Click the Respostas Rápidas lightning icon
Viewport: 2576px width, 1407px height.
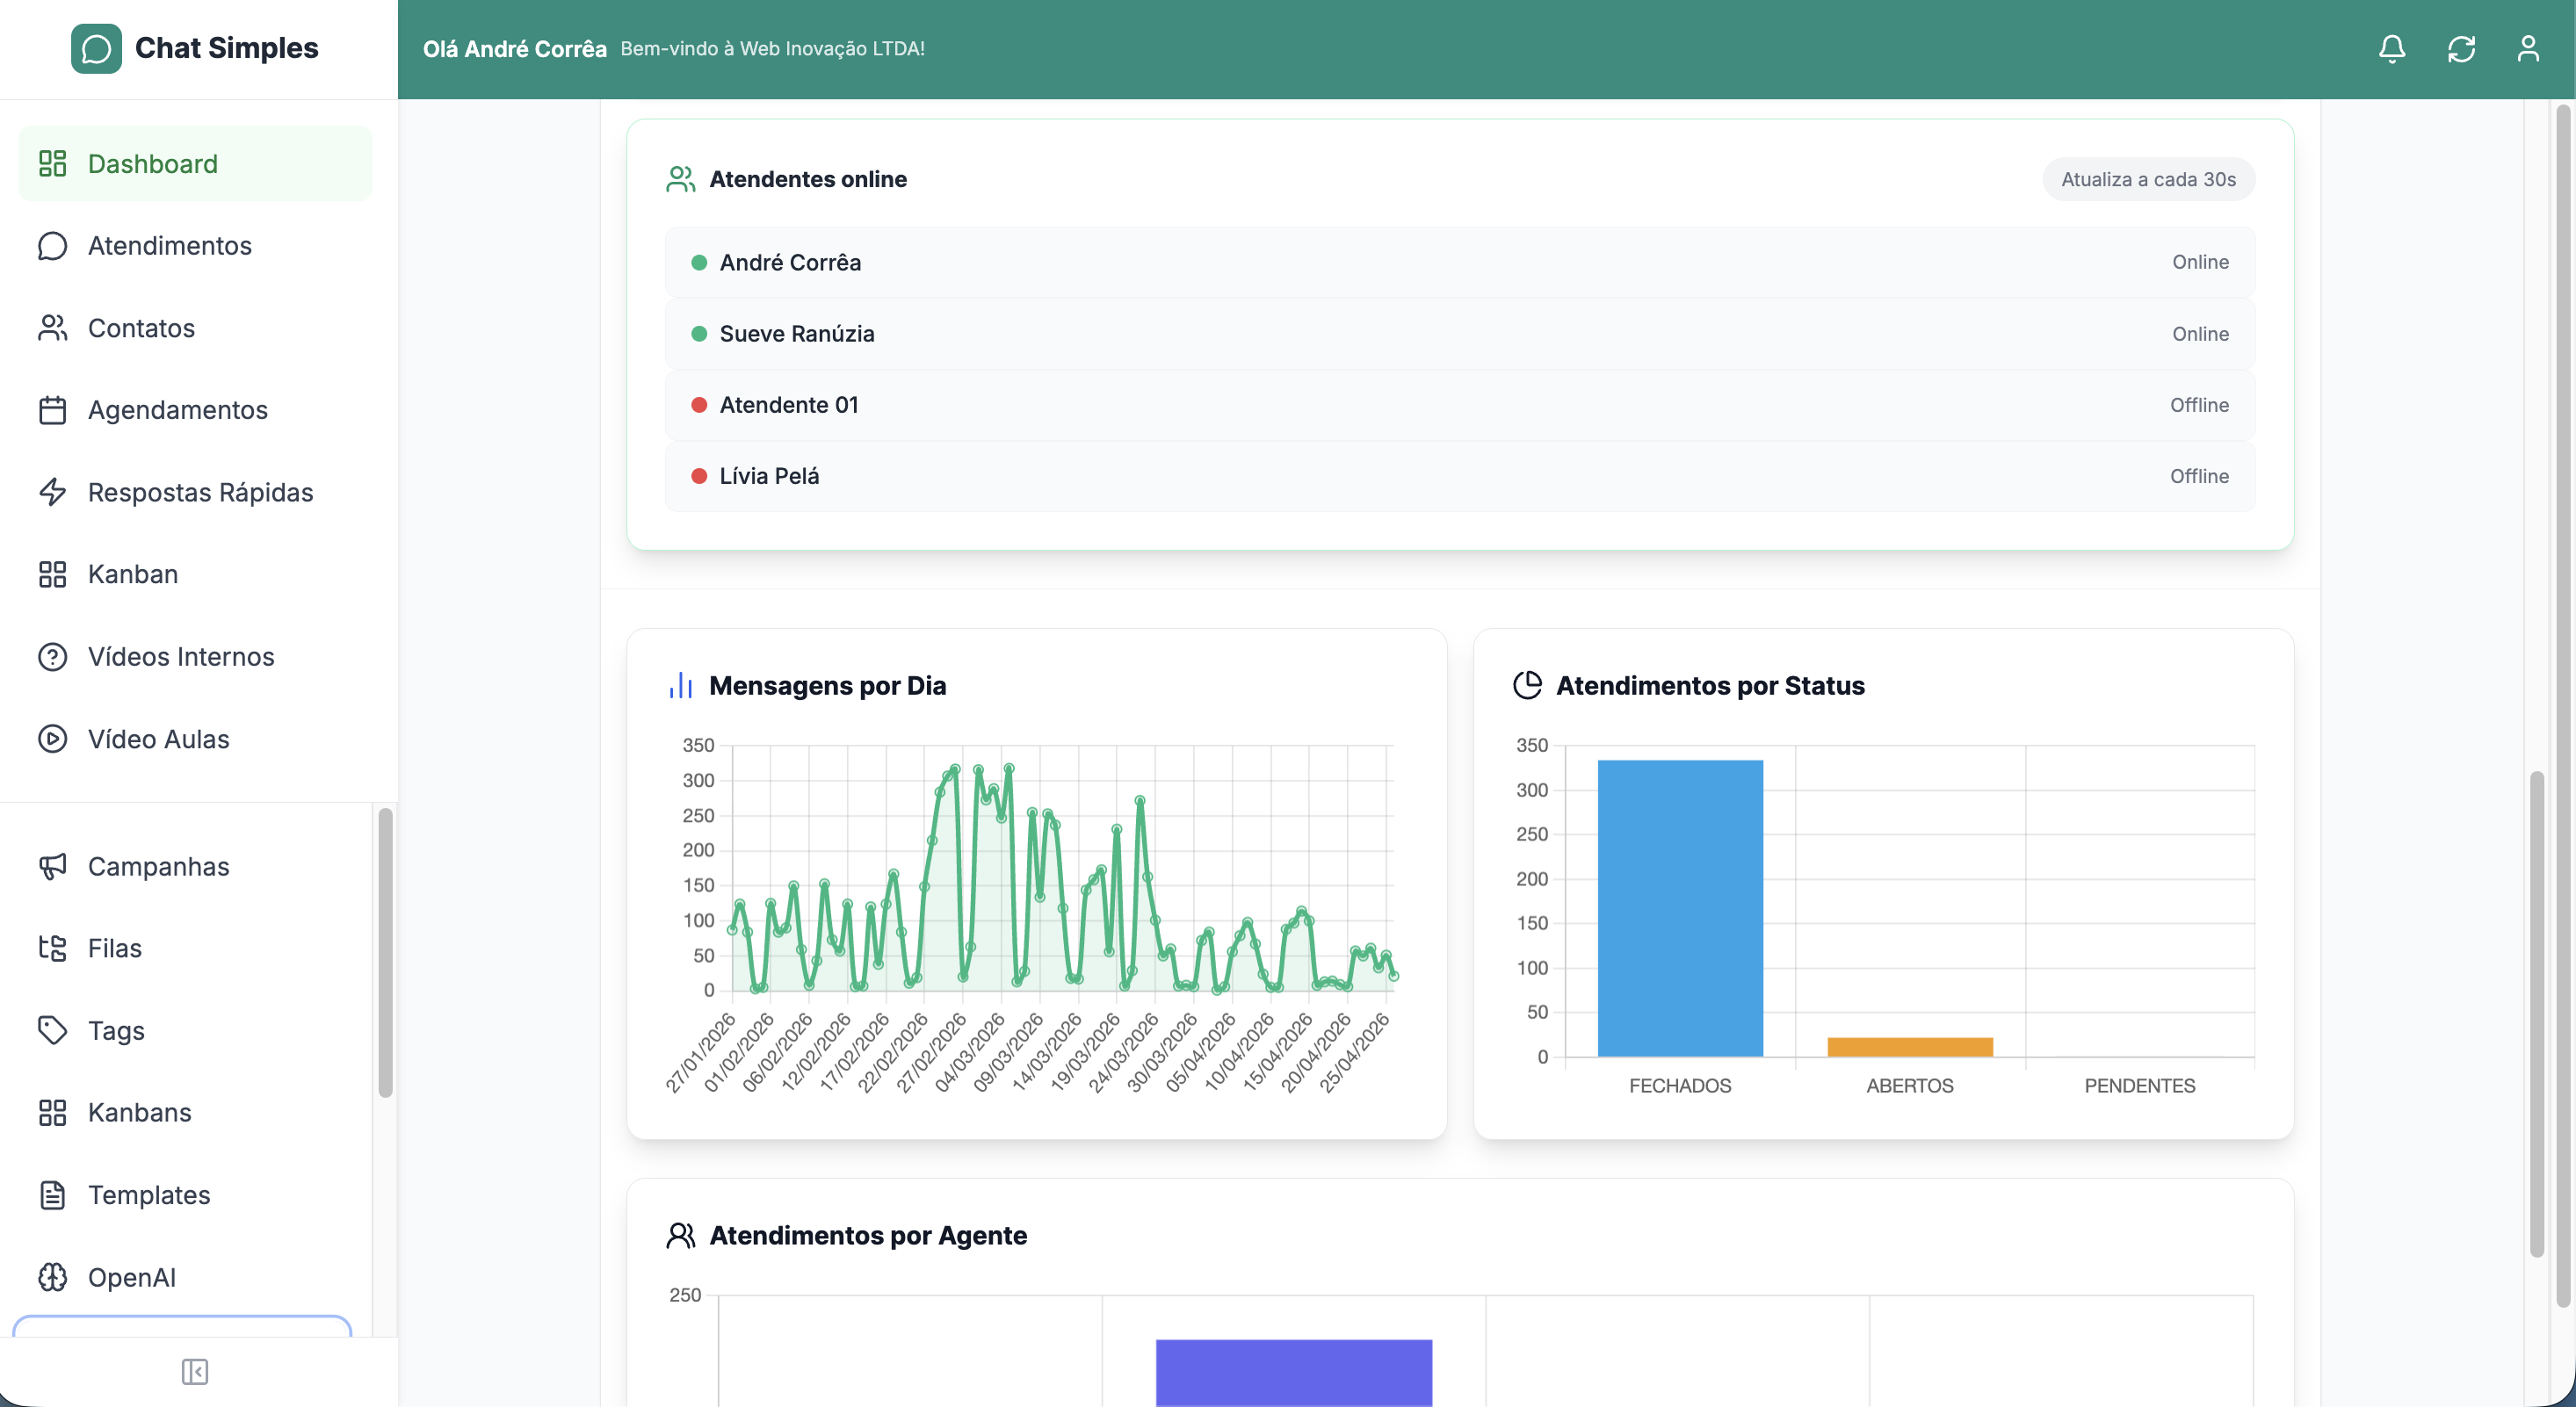pos(53,492)
